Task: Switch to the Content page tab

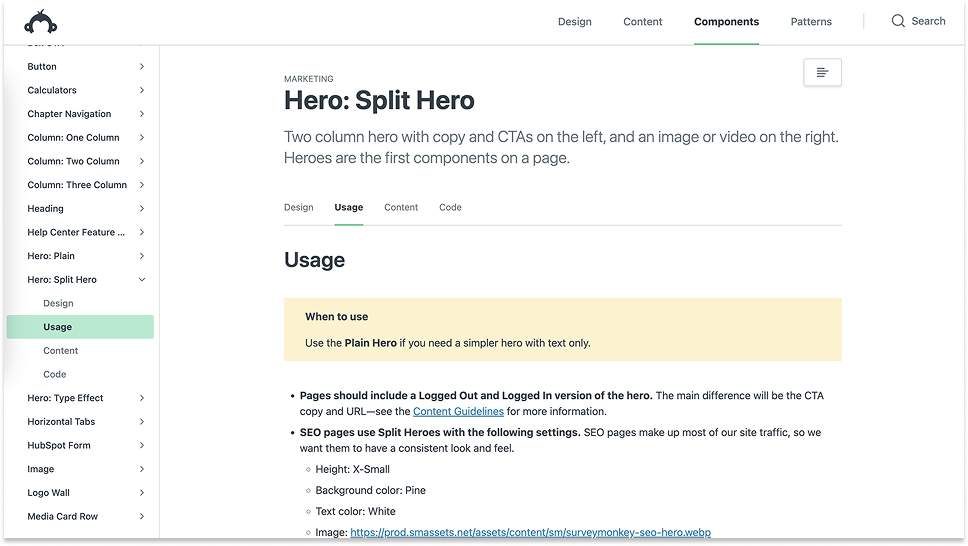Action: pos(401,208)
